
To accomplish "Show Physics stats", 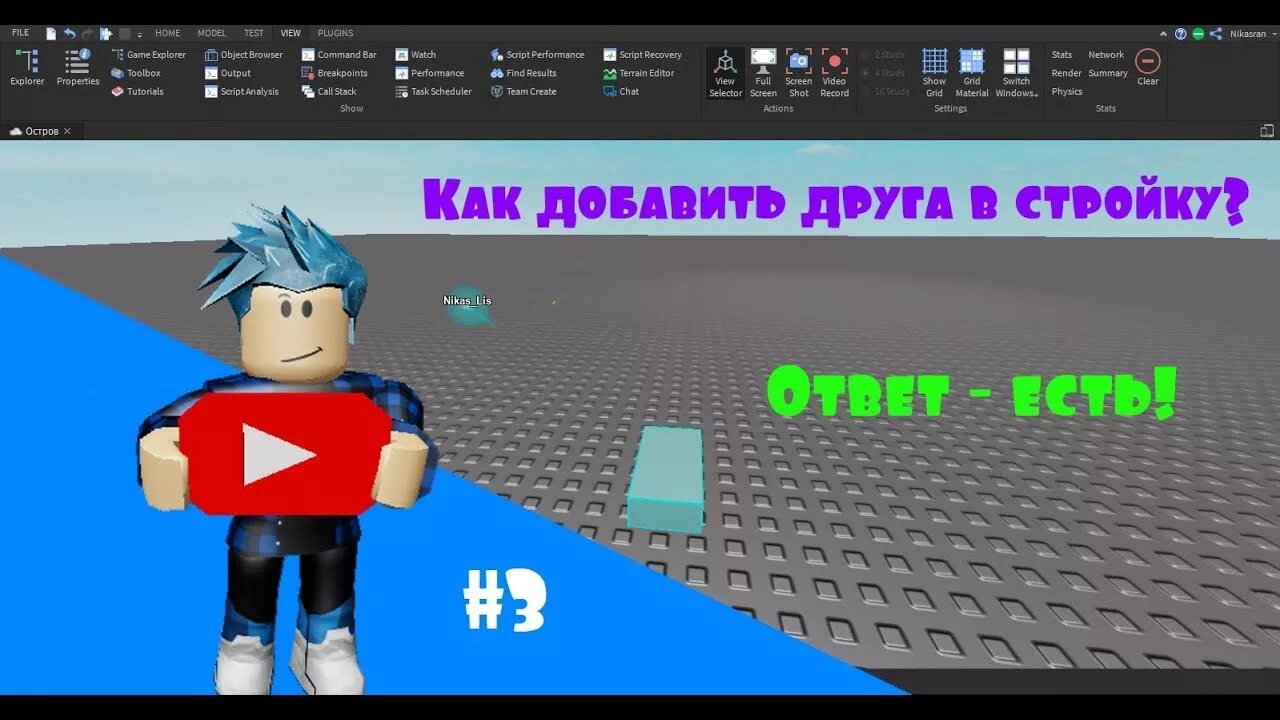I will click(1067, 91).
